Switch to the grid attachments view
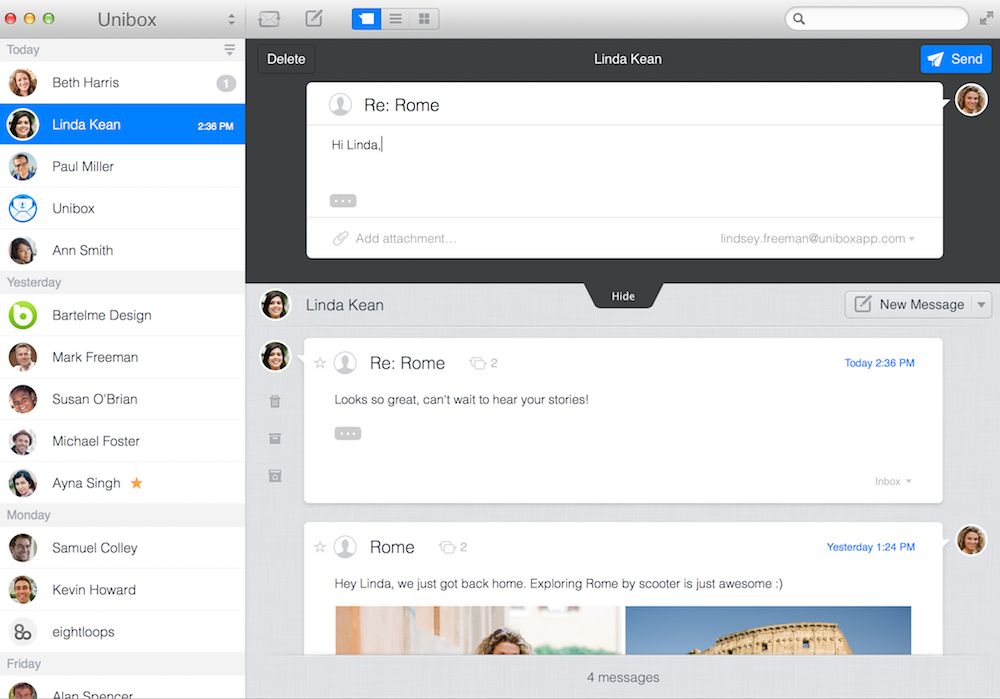Screen dimensions: 1000x699 [x=424, y=19]
